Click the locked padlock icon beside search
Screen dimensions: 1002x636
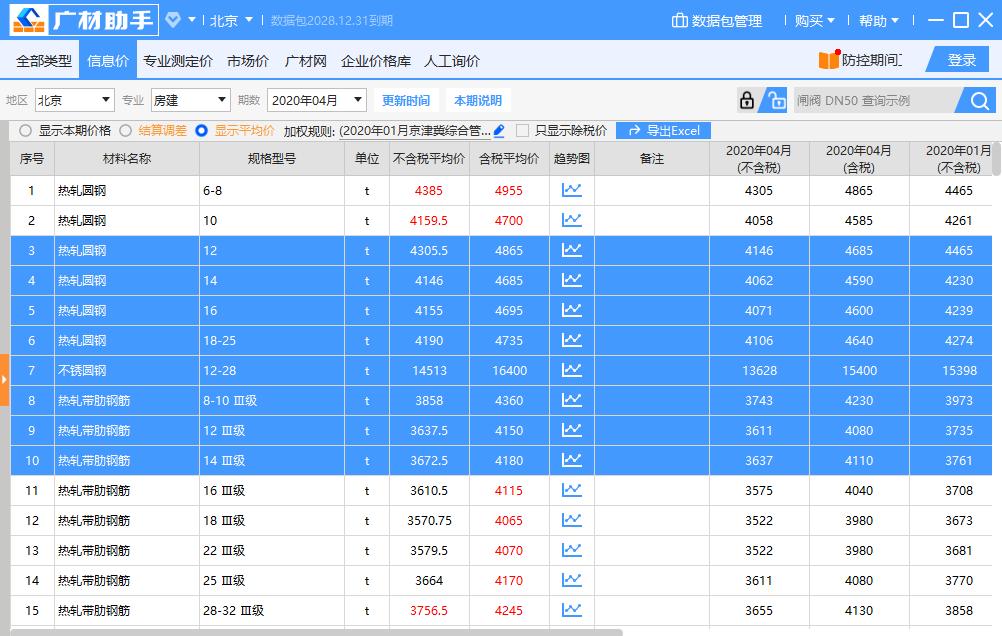pyautogui.click(x=746, y=100)
